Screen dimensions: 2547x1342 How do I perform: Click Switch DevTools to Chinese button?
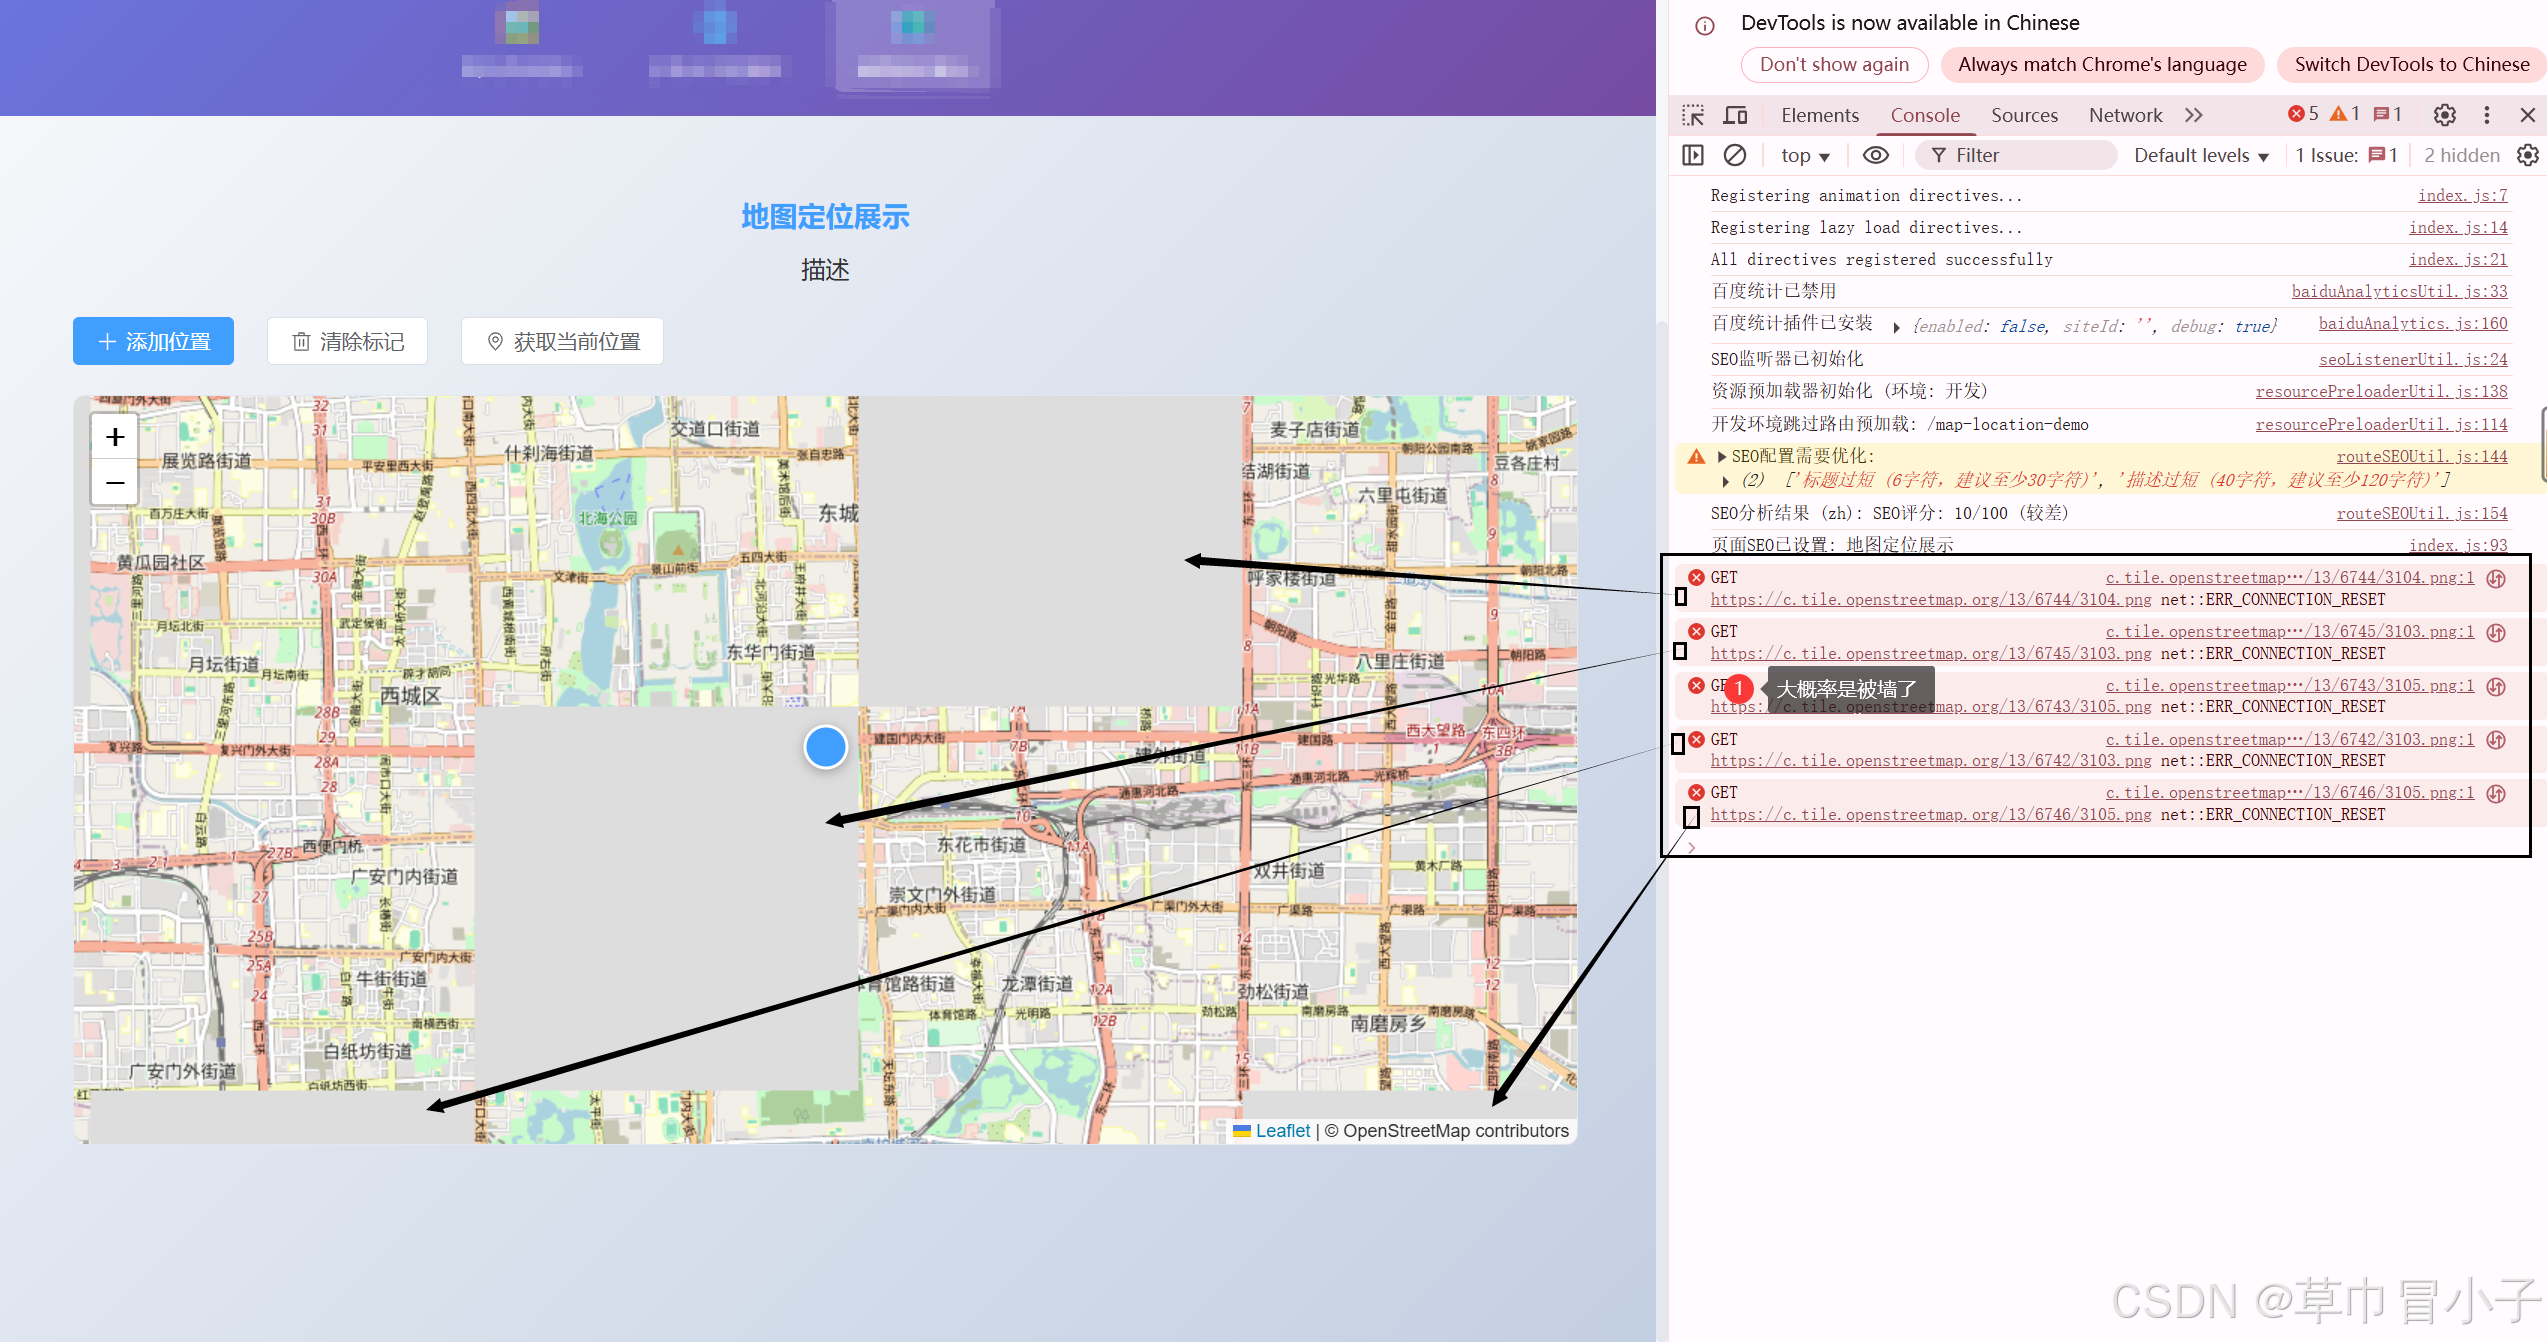click(x=2411, y=65)
